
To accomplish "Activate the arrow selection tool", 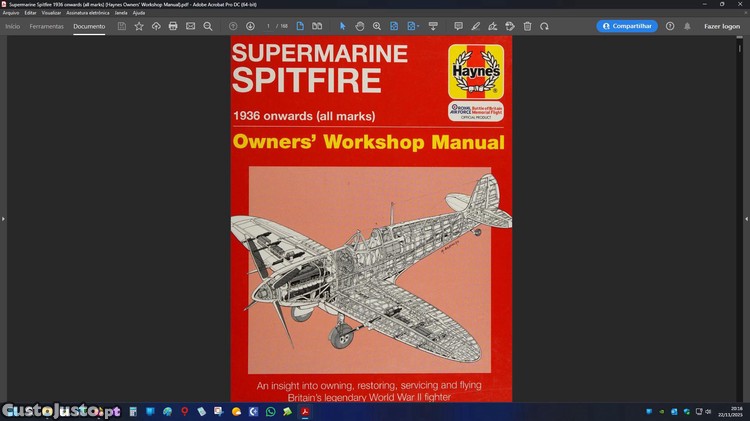I will tap(342, 26).
